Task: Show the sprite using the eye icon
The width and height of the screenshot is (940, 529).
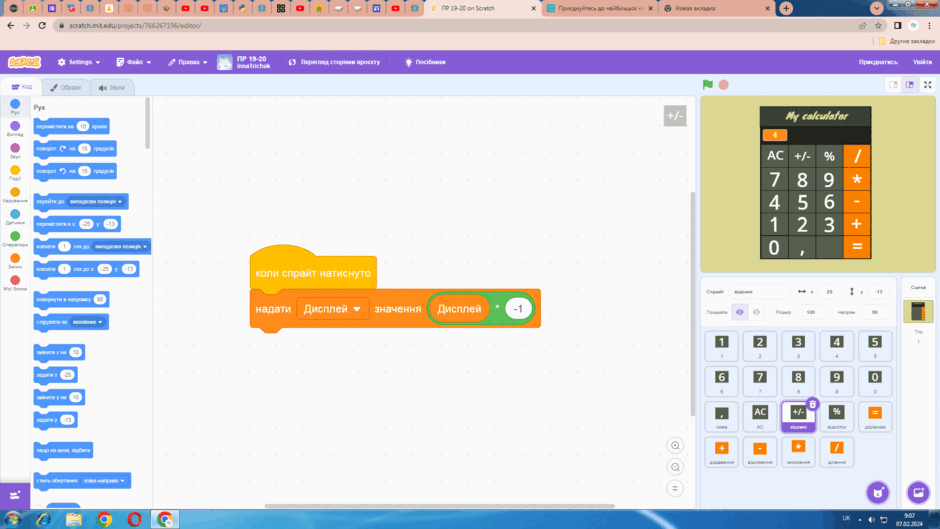Action: 740,312
